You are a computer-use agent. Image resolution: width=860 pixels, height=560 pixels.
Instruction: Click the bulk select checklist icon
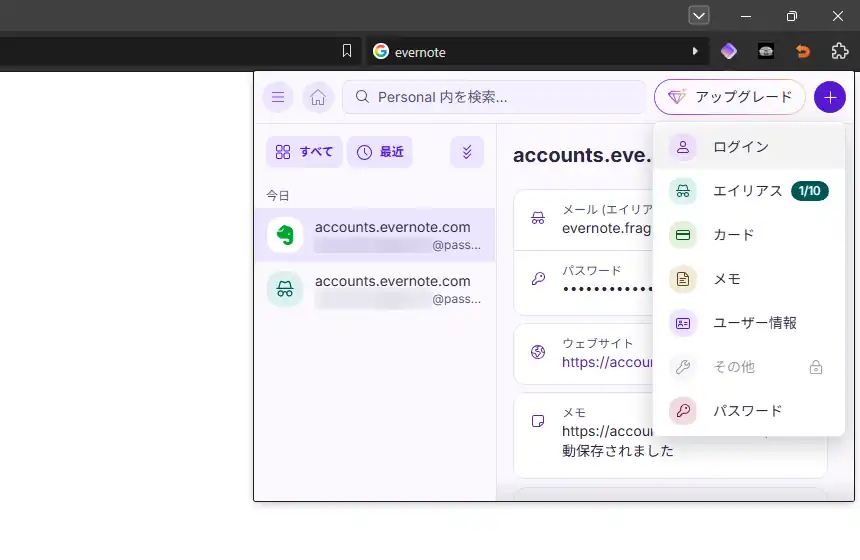(x=467, y=152)
